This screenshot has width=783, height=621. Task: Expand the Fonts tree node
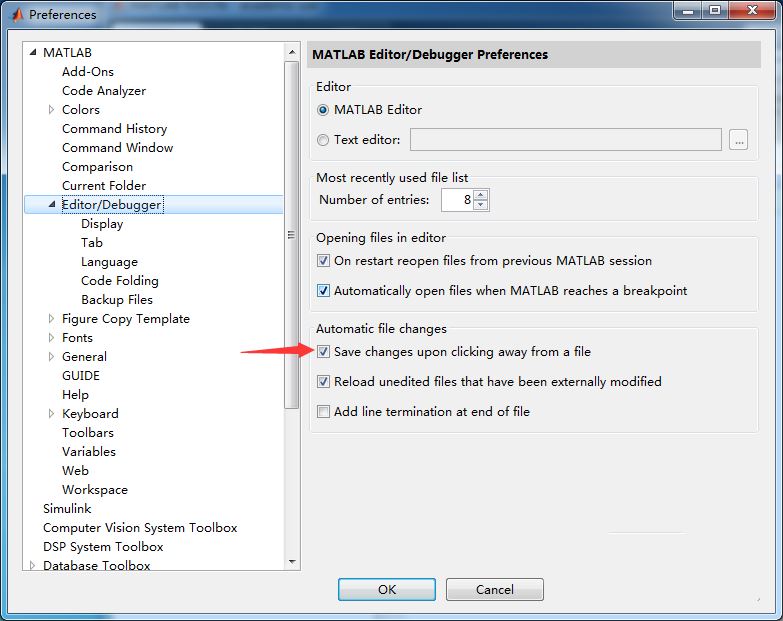pos(51,337)
